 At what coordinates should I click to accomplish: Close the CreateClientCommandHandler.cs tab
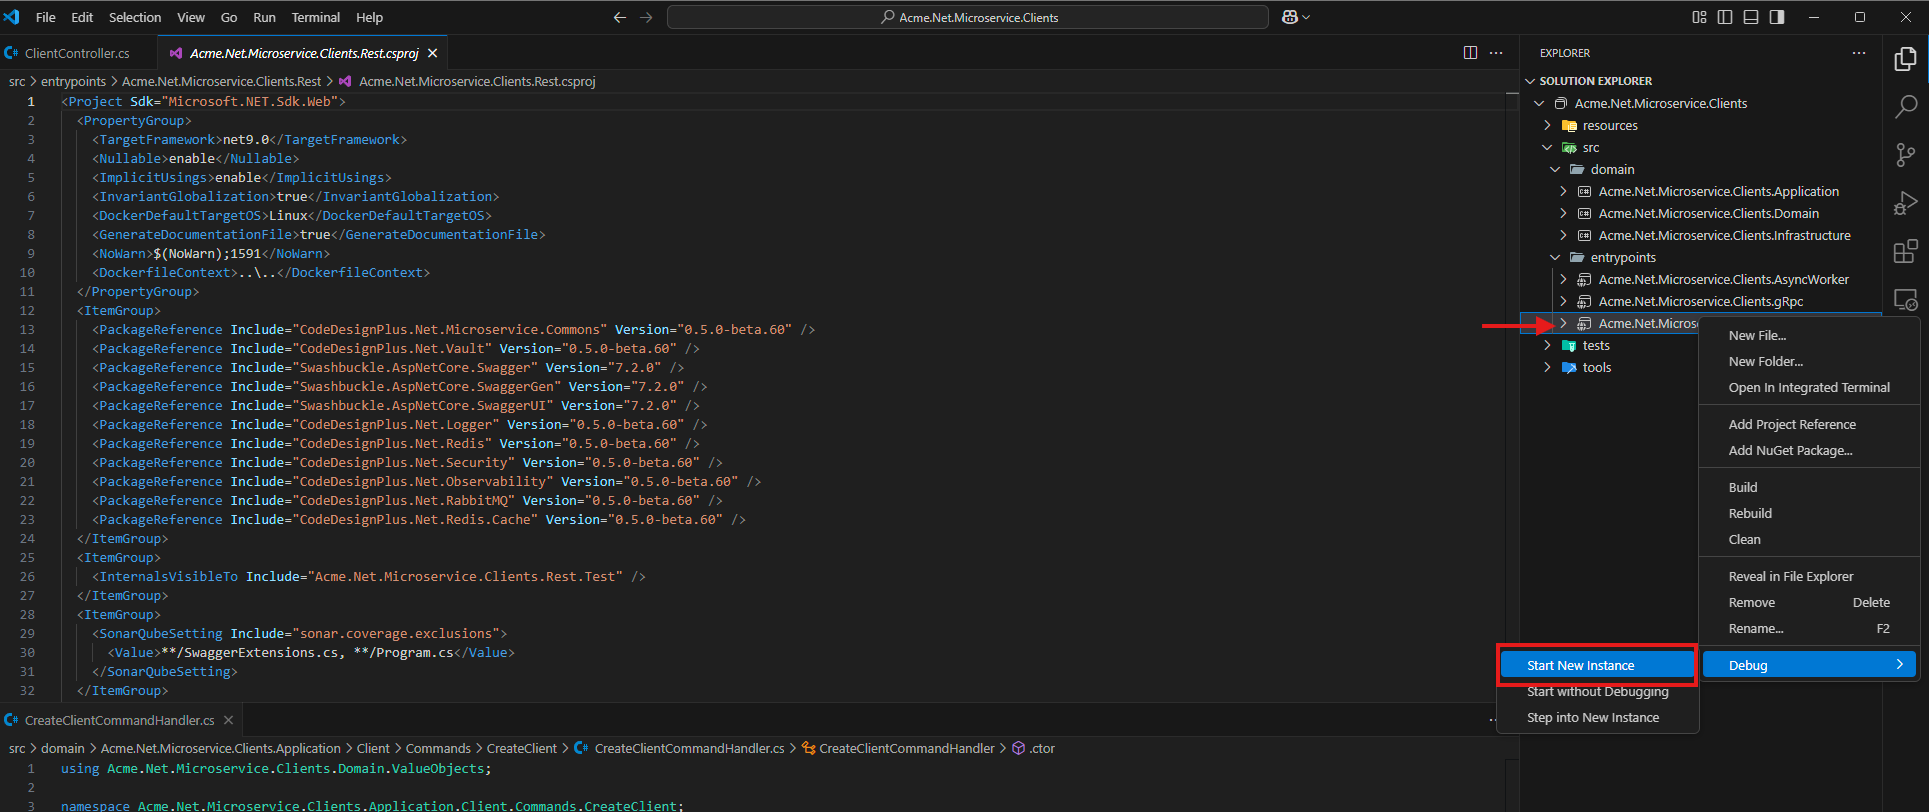pos(228,720)
